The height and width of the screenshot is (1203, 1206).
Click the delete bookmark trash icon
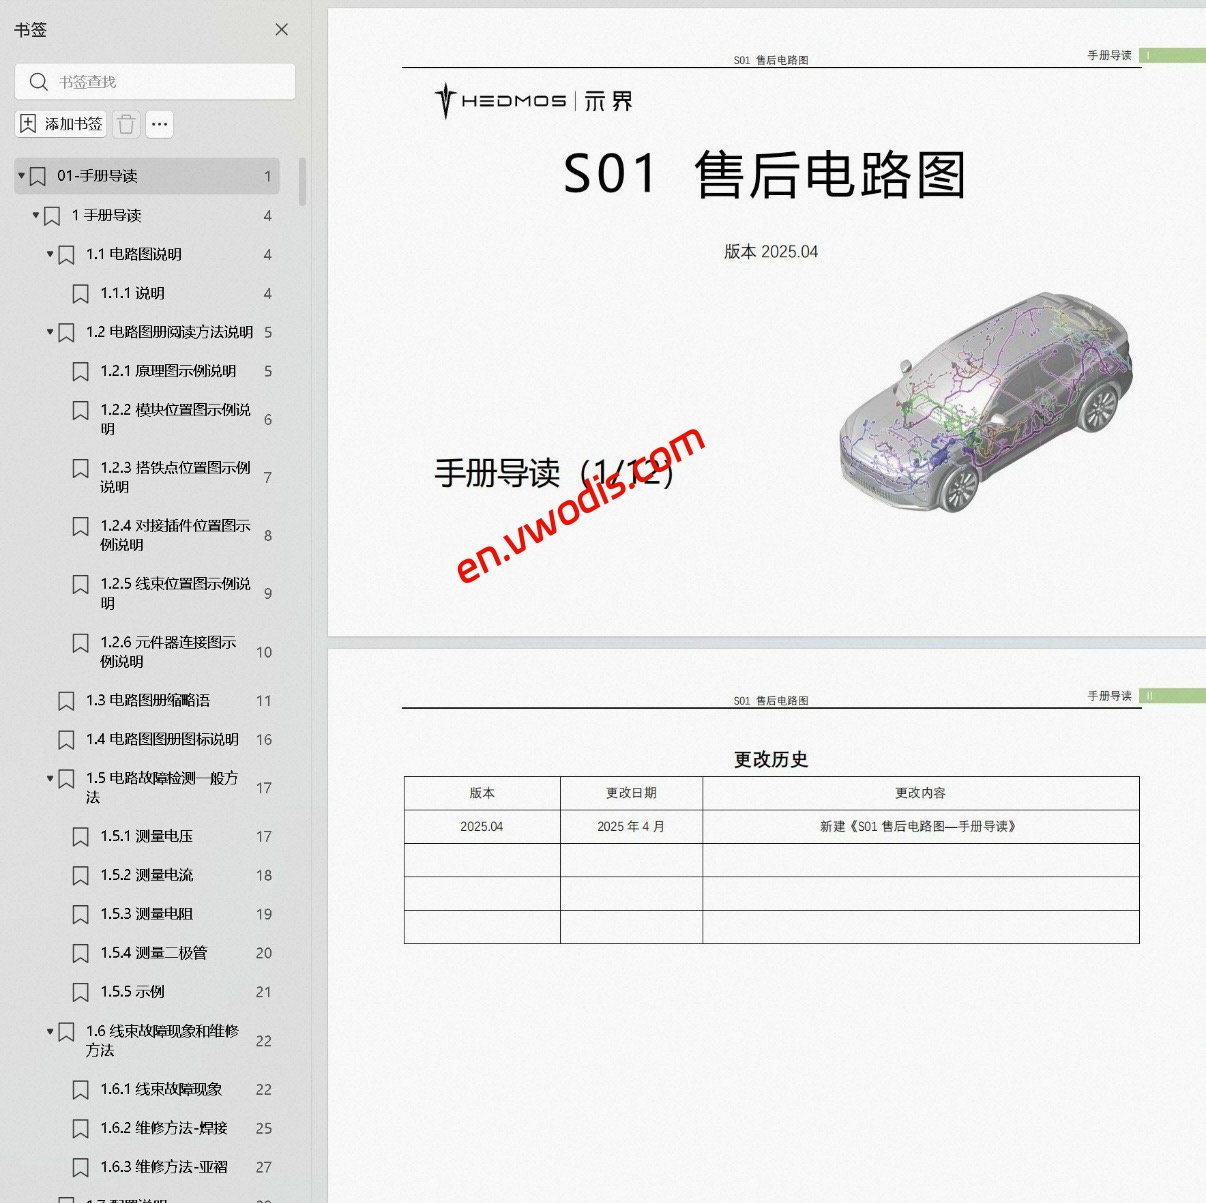(x=126, y=124)
